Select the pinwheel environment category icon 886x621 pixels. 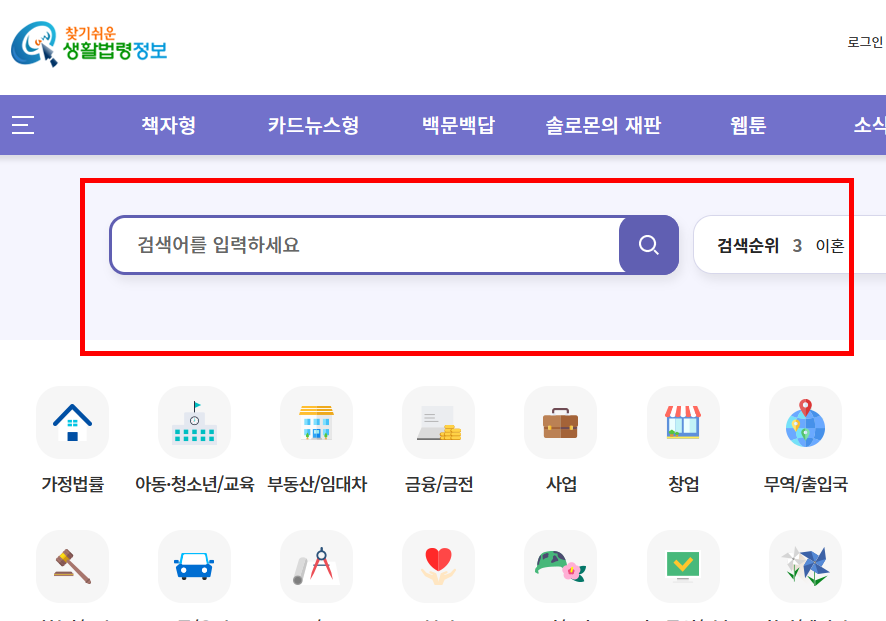pos(805,565)
